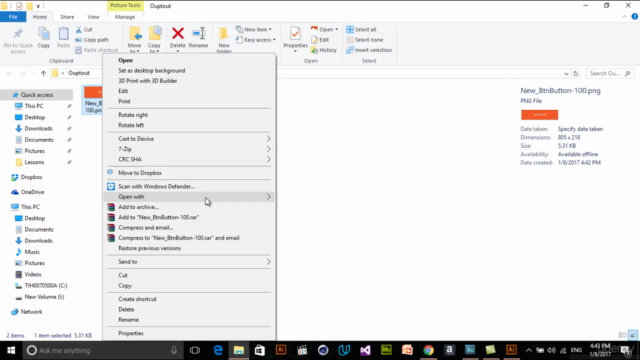Open Visual Studio from taskbar
The width and height of the screenshot is (640, 360).
click(365, 350)
